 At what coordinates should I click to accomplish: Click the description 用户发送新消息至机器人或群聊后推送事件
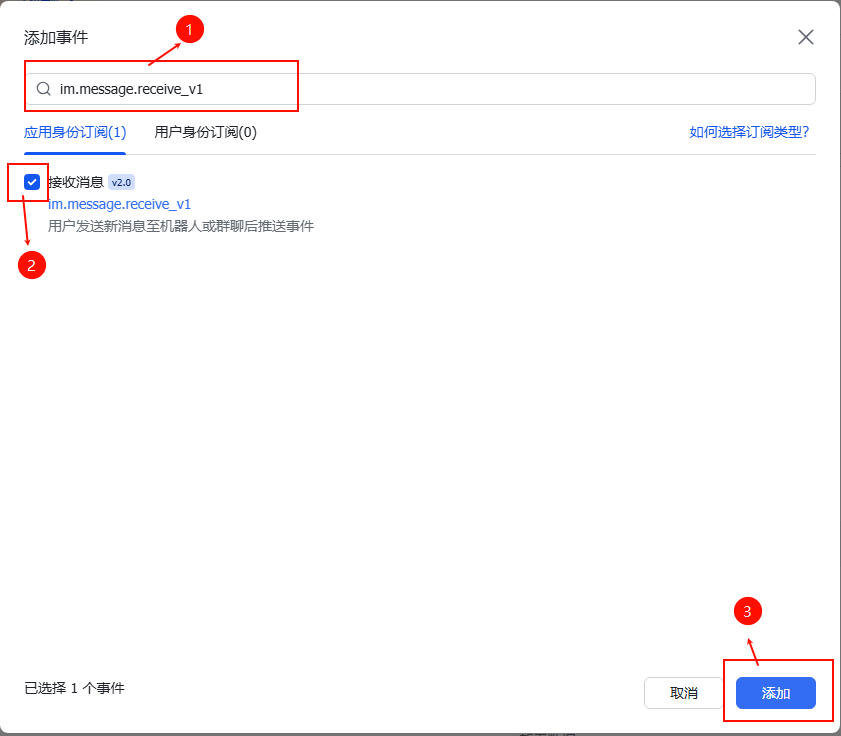pyautogui.click(x=181, y=226)
